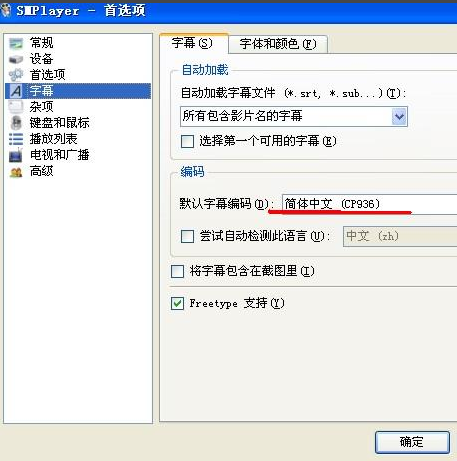The height and width of the screenshot is (461, 457).
Task: Click the 首选项 gear icon
Action: [16, 75]
